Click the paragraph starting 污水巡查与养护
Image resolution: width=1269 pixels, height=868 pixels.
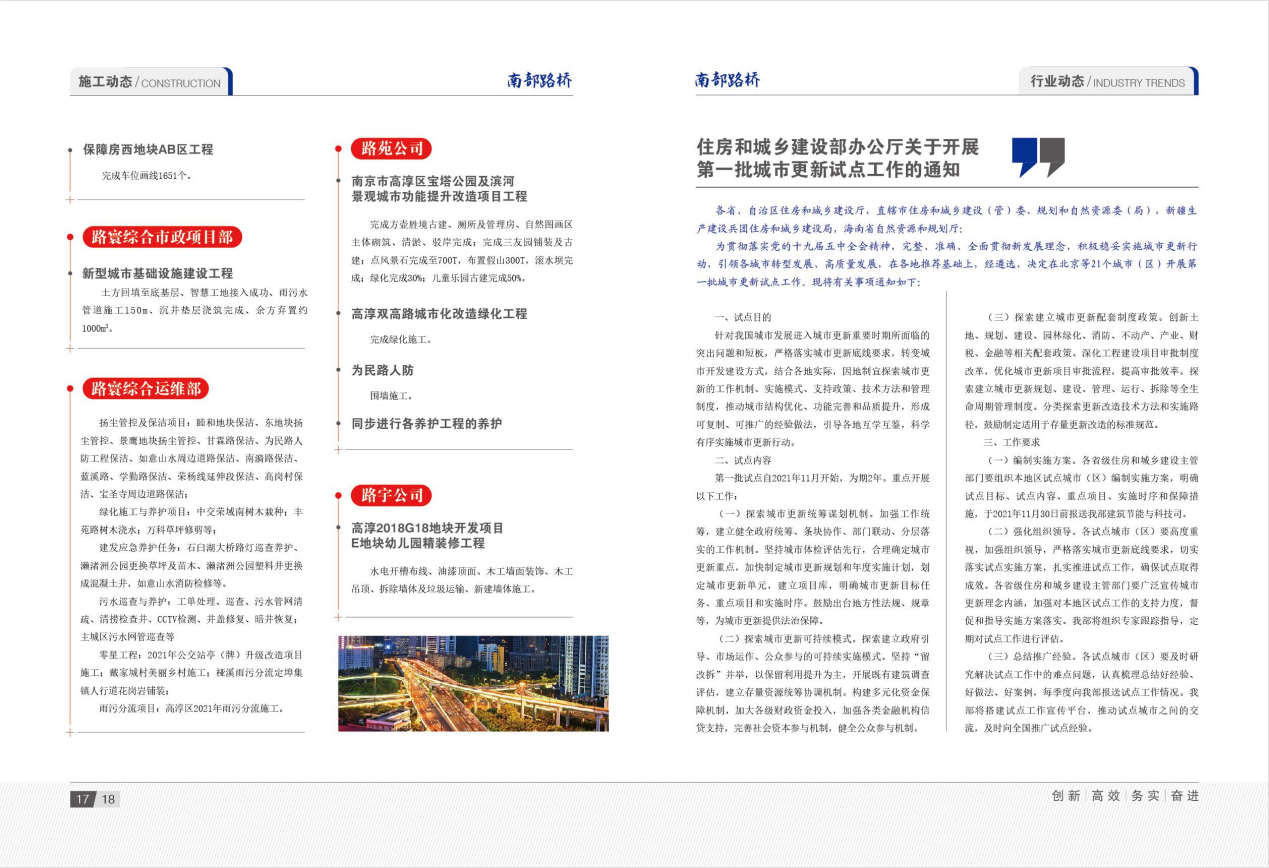click(193, 619)
